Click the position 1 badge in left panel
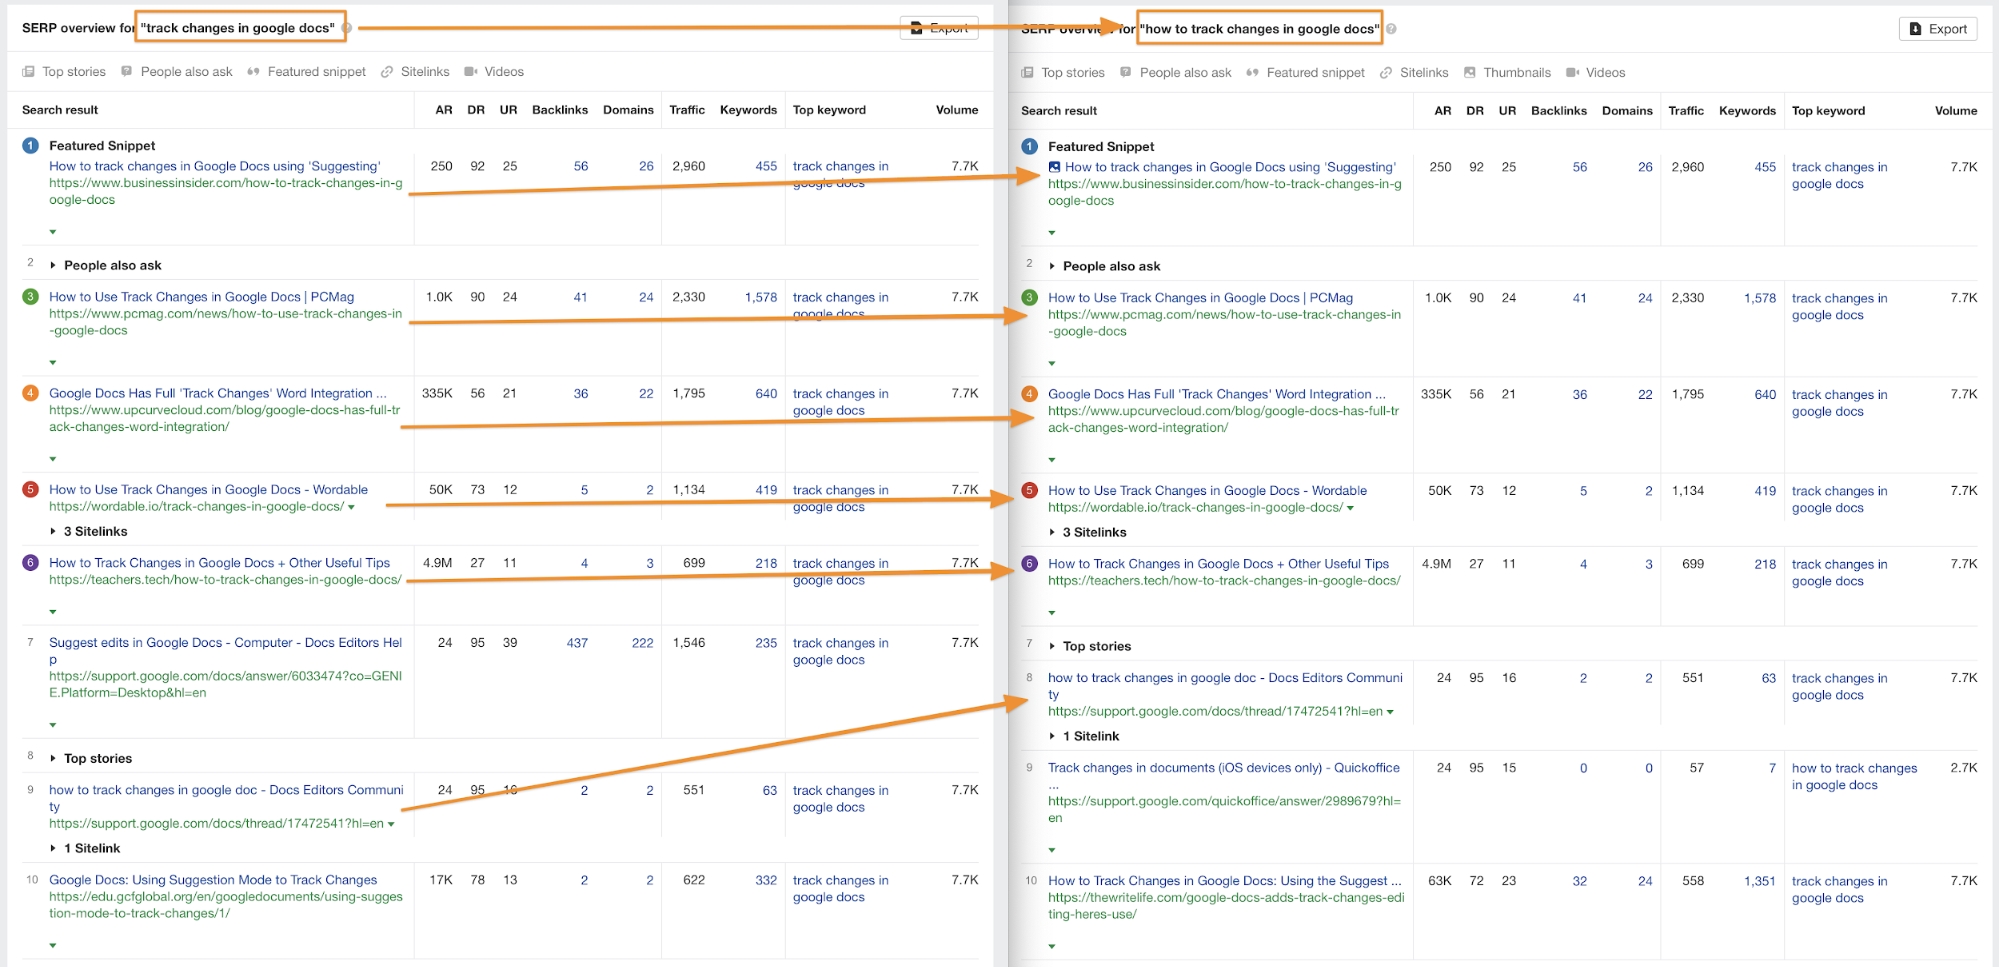Viewport: 1999px width, 967px height. coord(30,146)
